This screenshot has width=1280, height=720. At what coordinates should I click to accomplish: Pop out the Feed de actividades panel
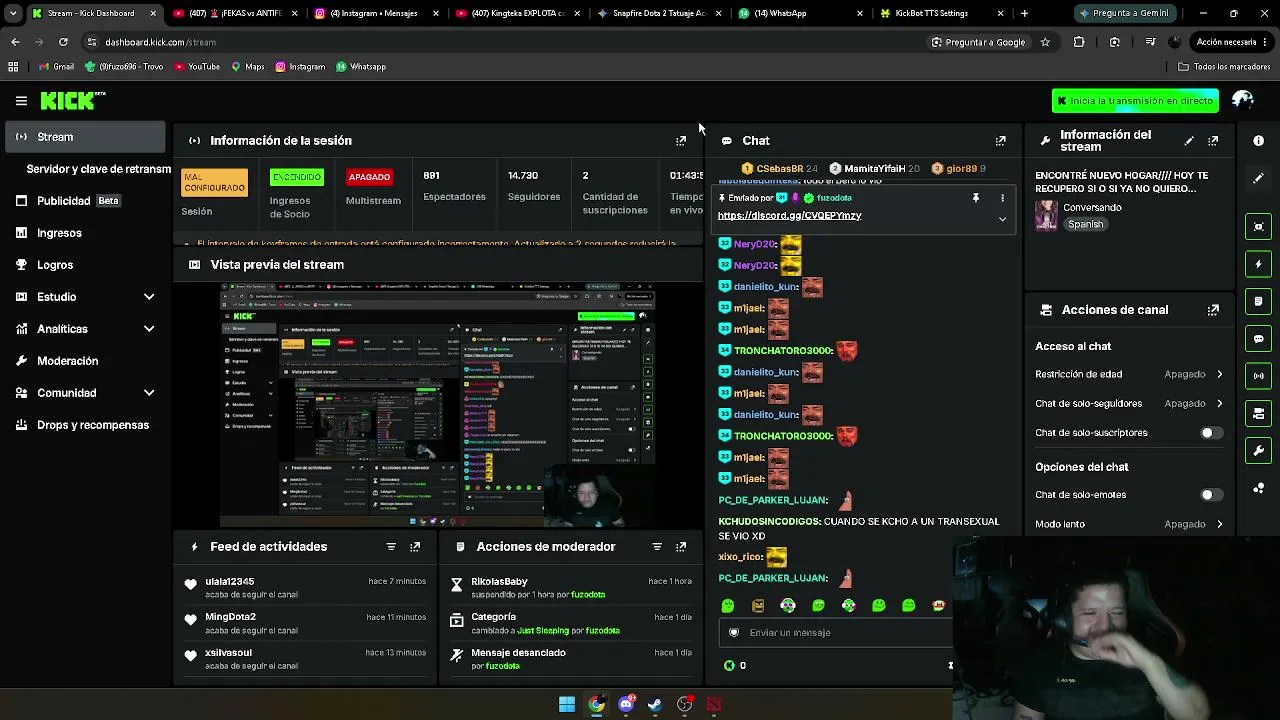pyautogui.click(x=415, y=547)
